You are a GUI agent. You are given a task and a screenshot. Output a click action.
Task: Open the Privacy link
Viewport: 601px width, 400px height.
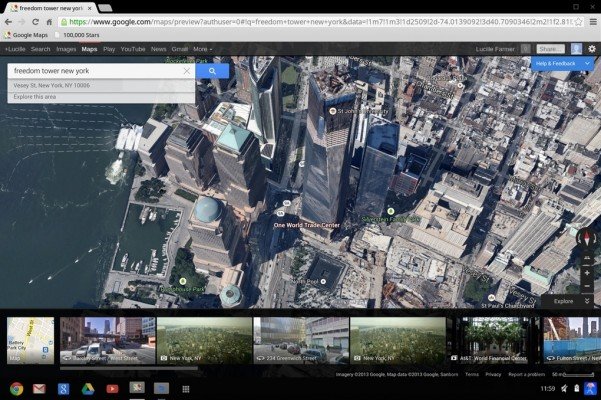click(x=493, y=374)
